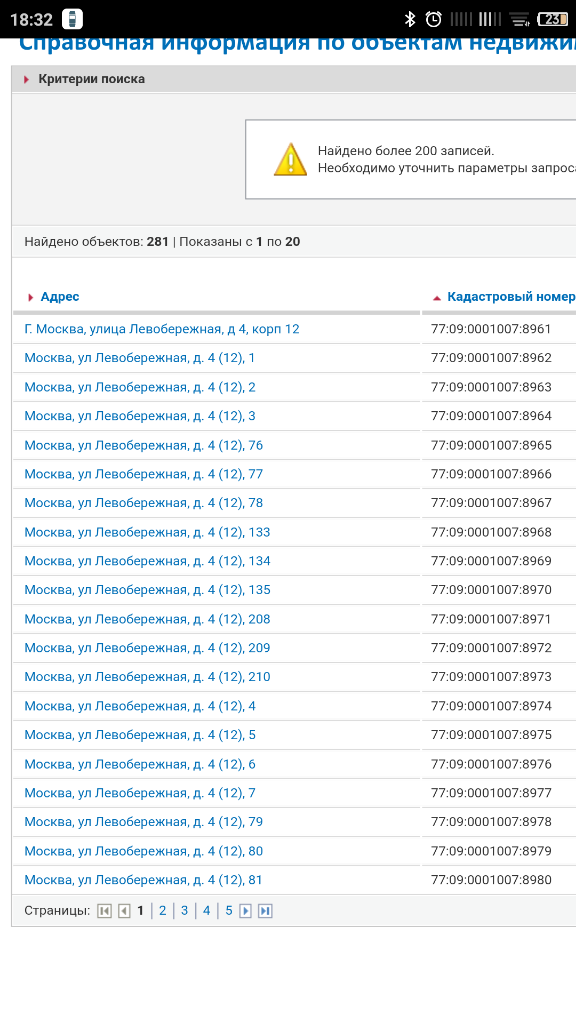This screenshot has height=1024, width=576.
Task: Open address Левобережная д. 4 (12), 79
Action: tap(144, 822)
